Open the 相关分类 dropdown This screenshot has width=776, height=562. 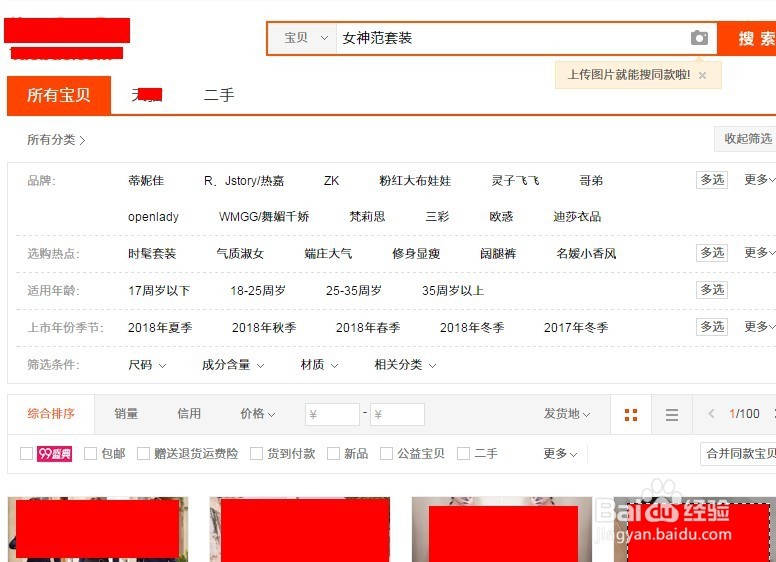(x=405, y=365)
